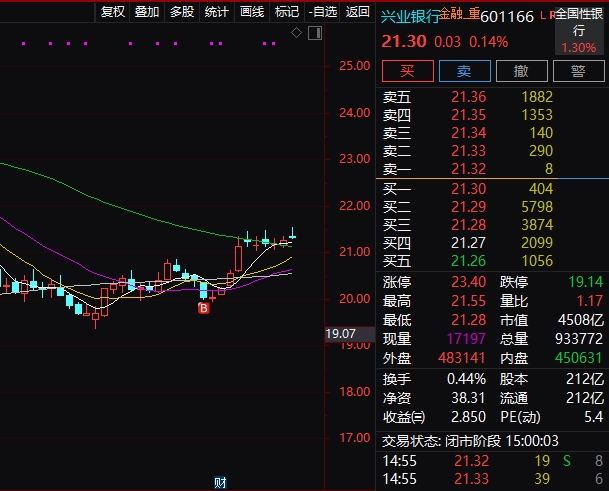Click the 撤 cancel order button

click(522, 71)
